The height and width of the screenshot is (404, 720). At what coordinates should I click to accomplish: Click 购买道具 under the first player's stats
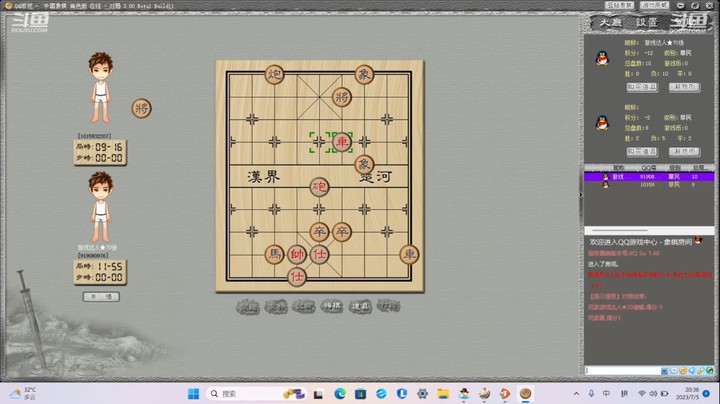(642, 87)
